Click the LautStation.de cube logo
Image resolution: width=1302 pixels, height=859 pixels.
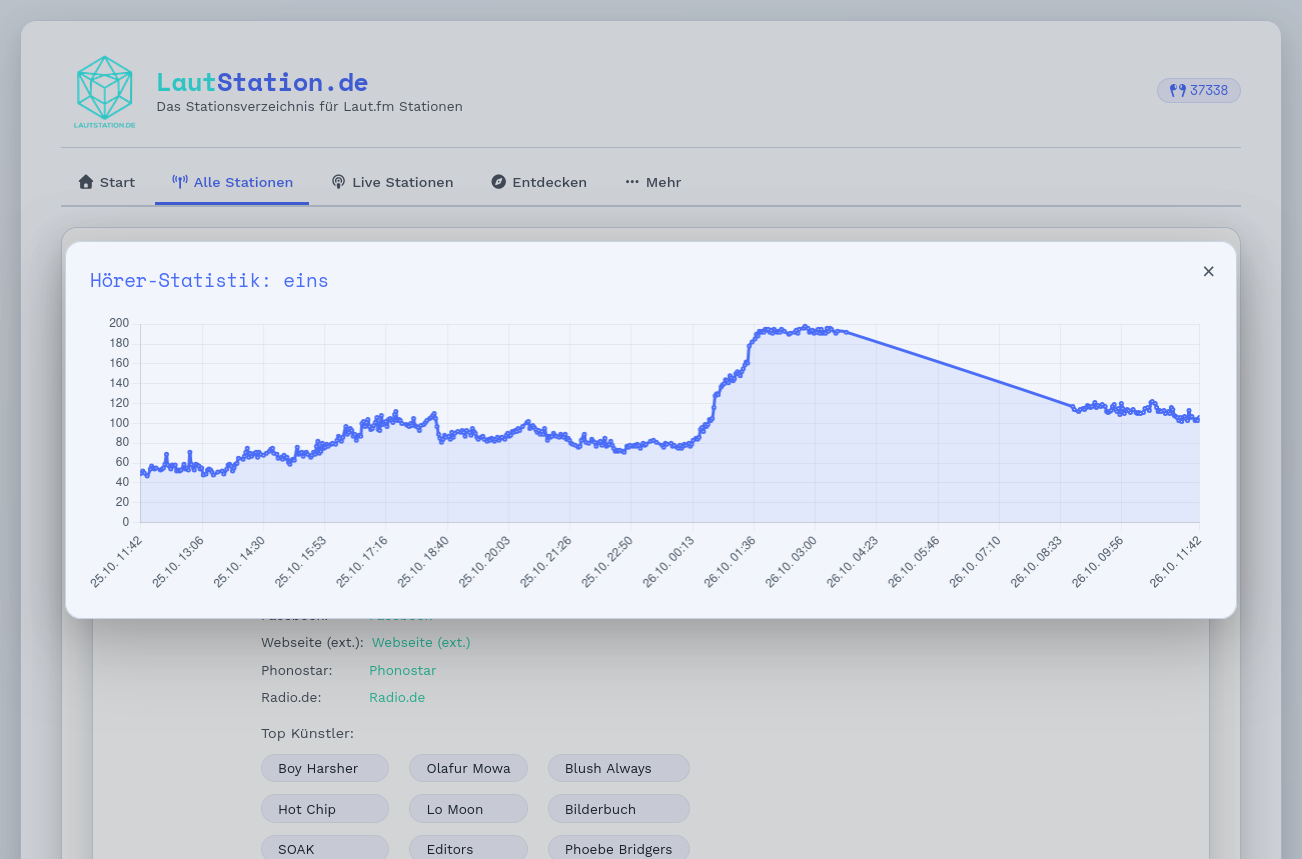(104, 92)
